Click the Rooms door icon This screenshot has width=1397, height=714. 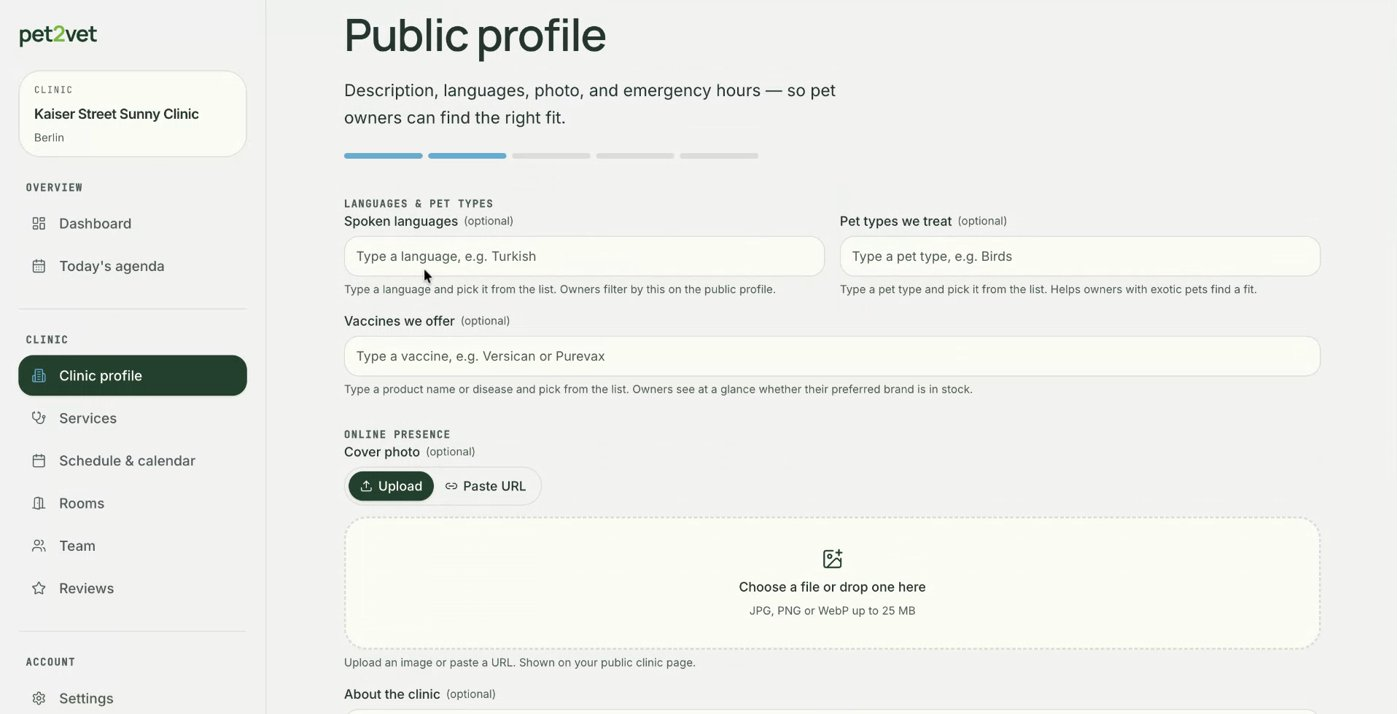39,503
